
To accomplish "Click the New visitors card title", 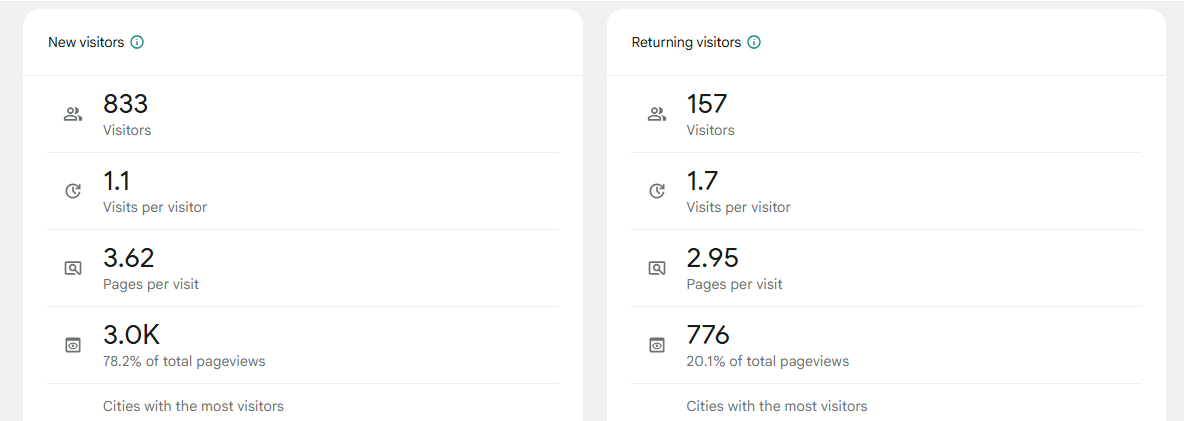I will 86,43.
